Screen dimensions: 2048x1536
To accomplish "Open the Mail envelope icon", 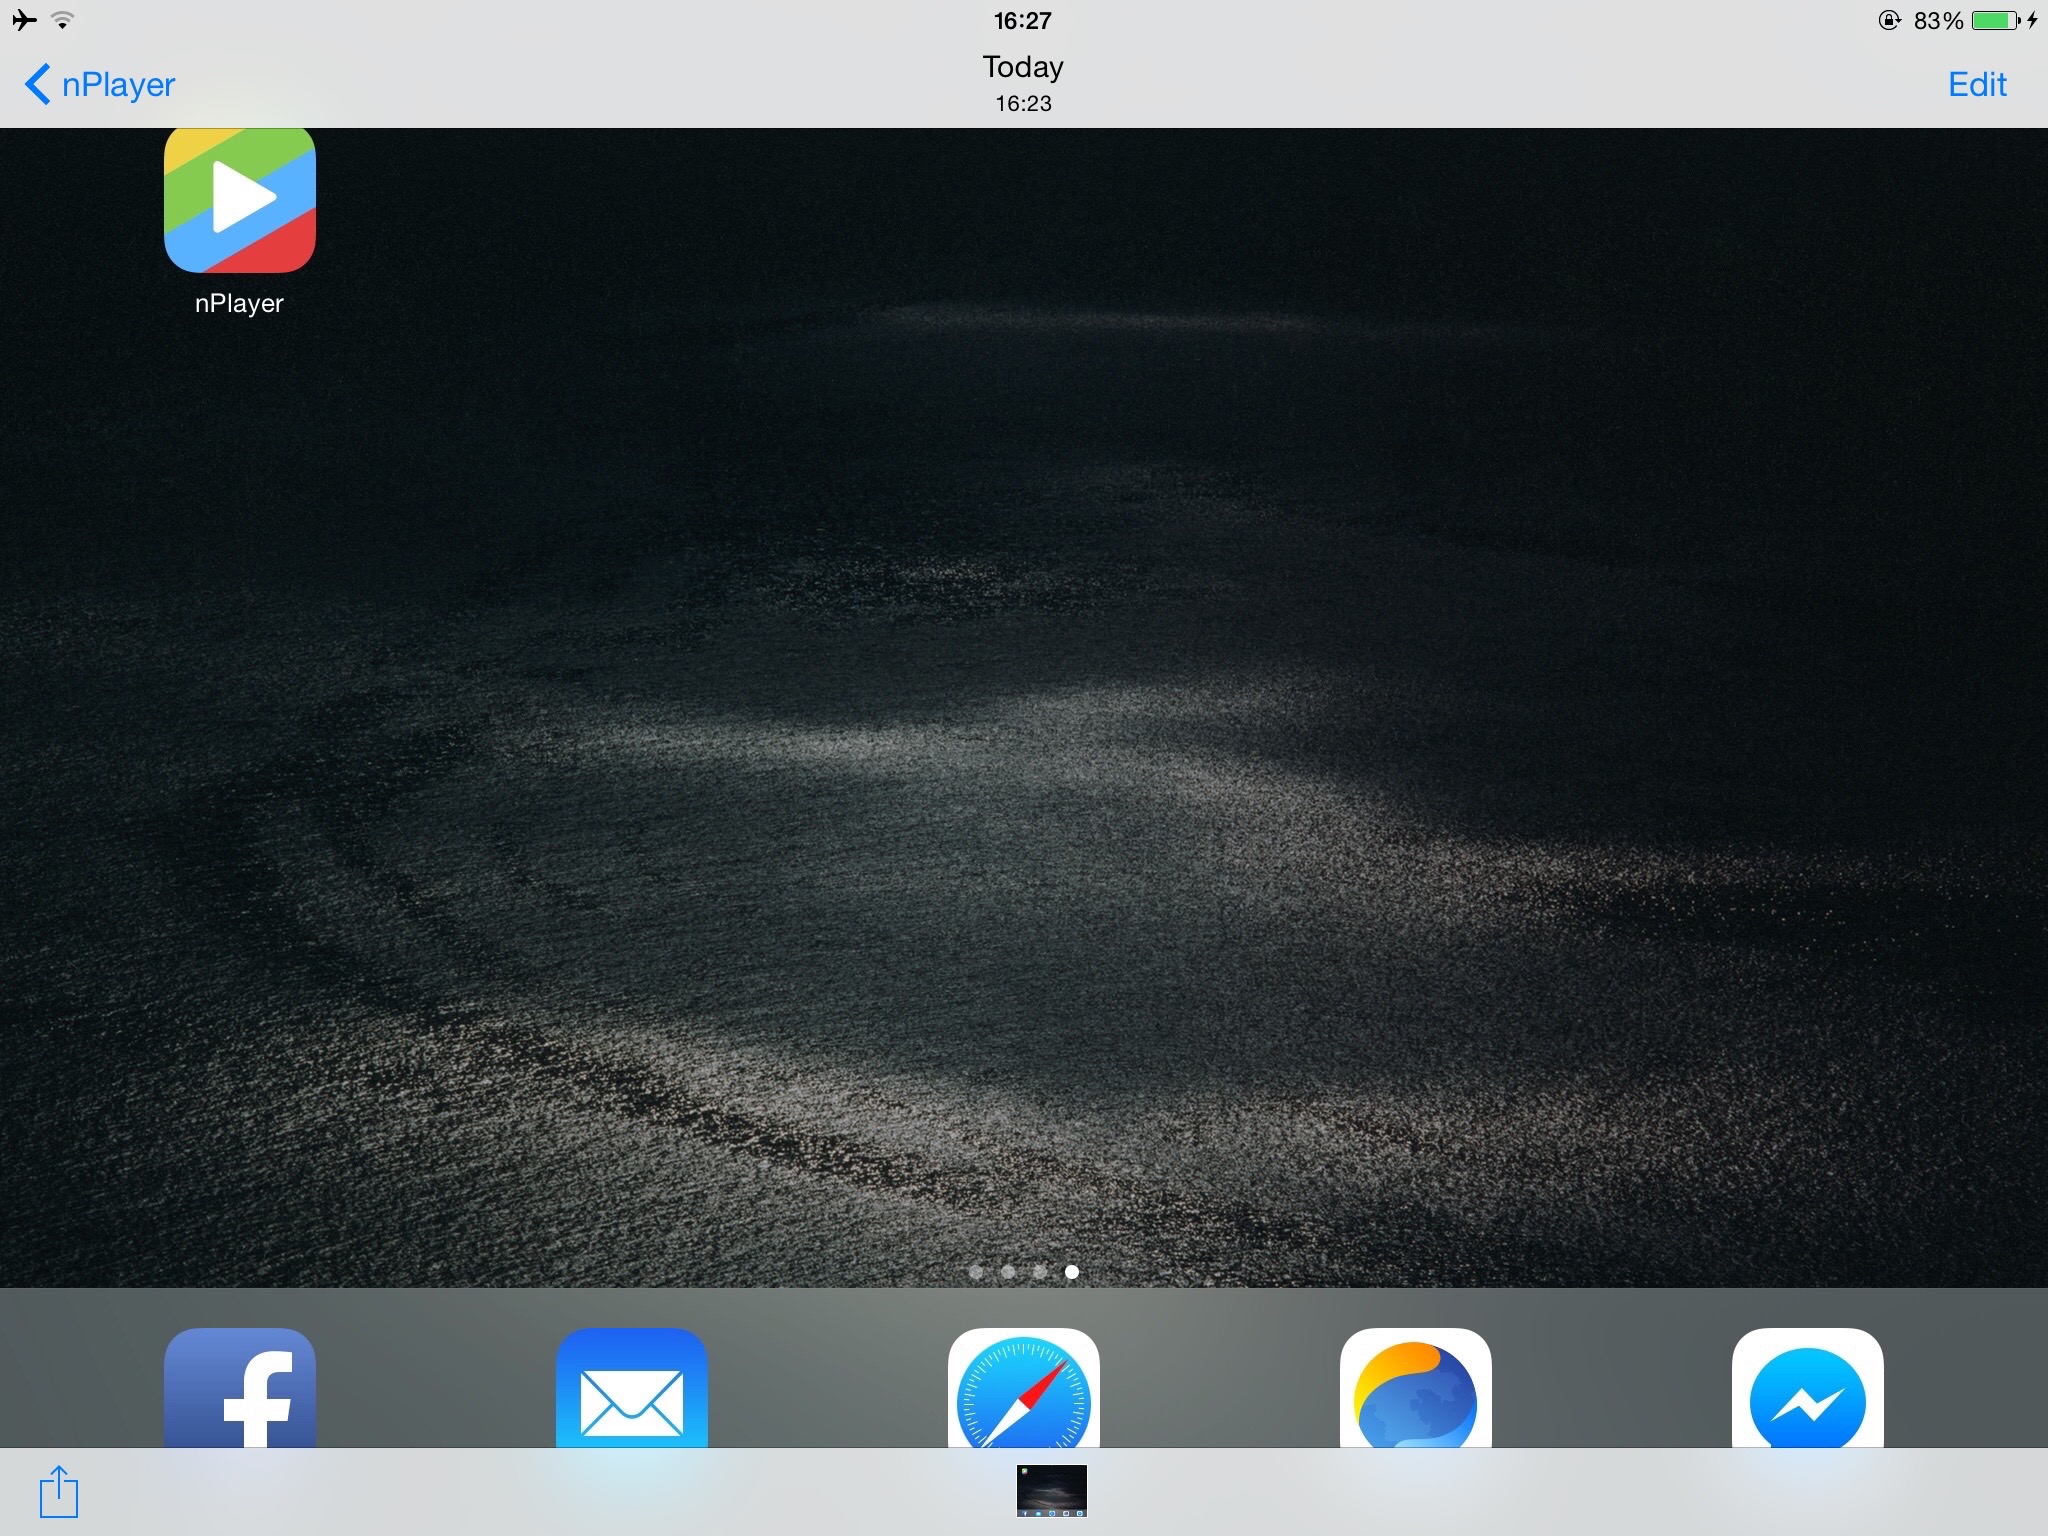I will point(632,1390).
